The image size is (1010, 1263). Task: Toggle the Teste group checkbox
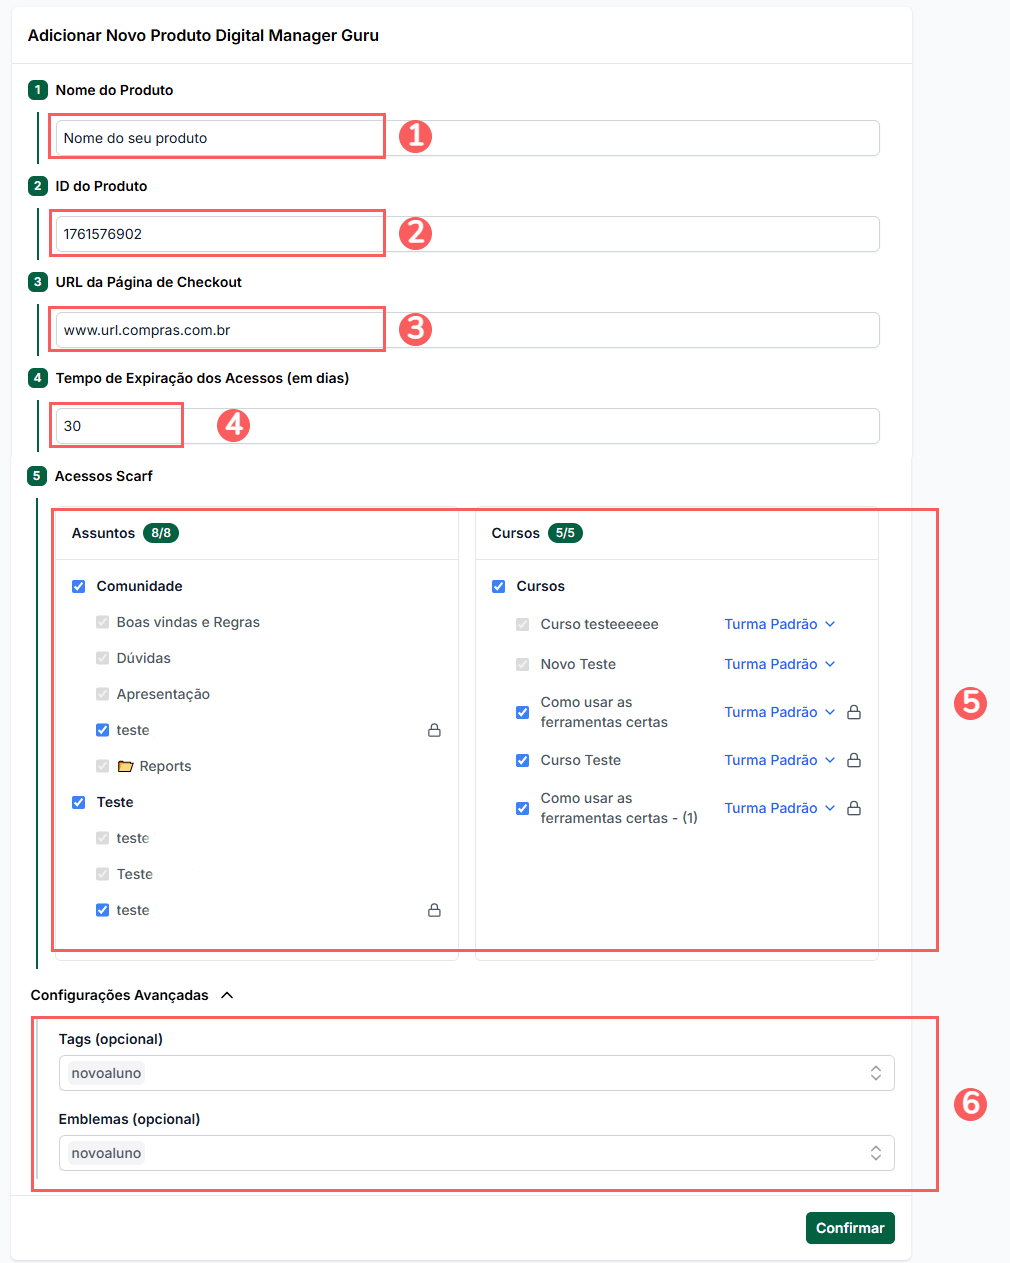point(79,802)
